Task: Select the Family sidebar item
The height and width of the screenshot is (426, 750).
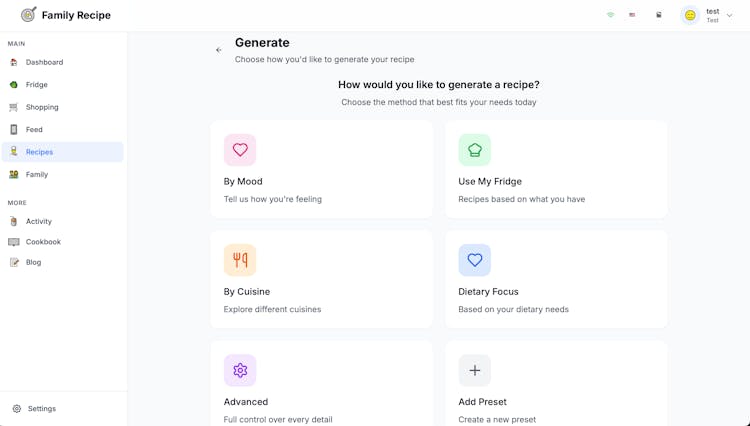Action: point(36,174)
